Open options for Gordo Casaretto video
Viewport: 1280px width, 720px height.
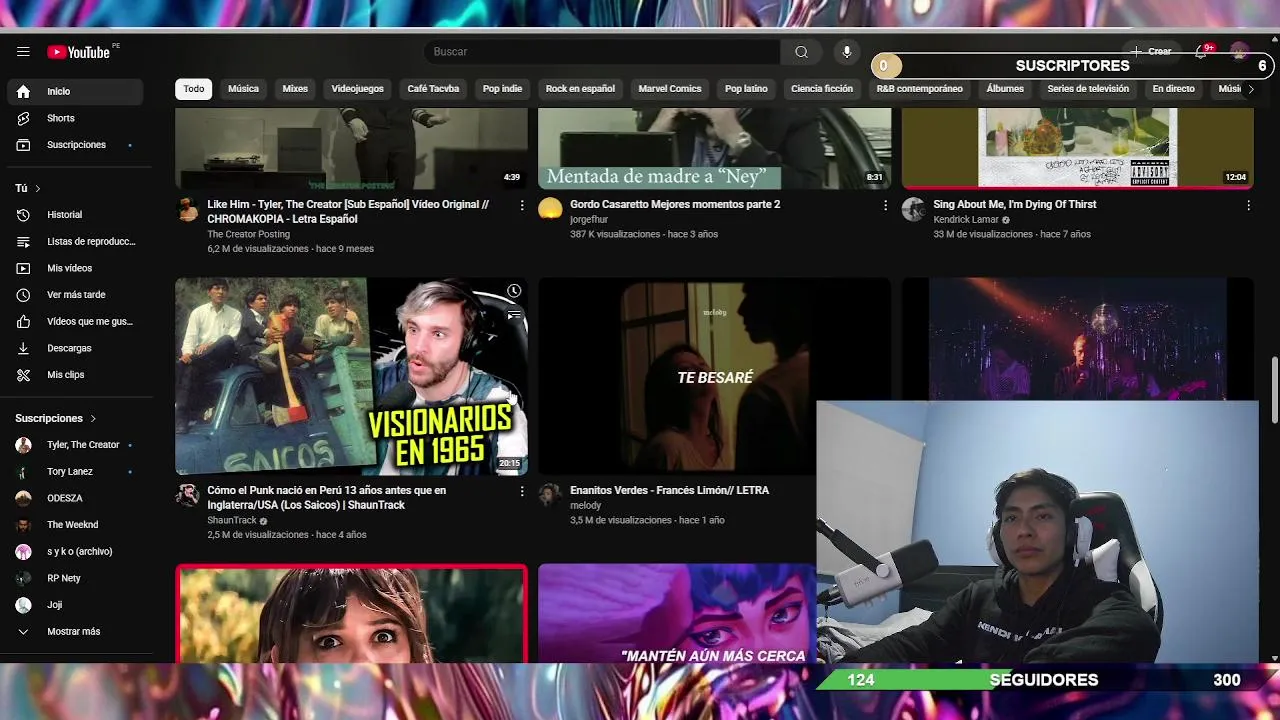[x=884, y=205]
